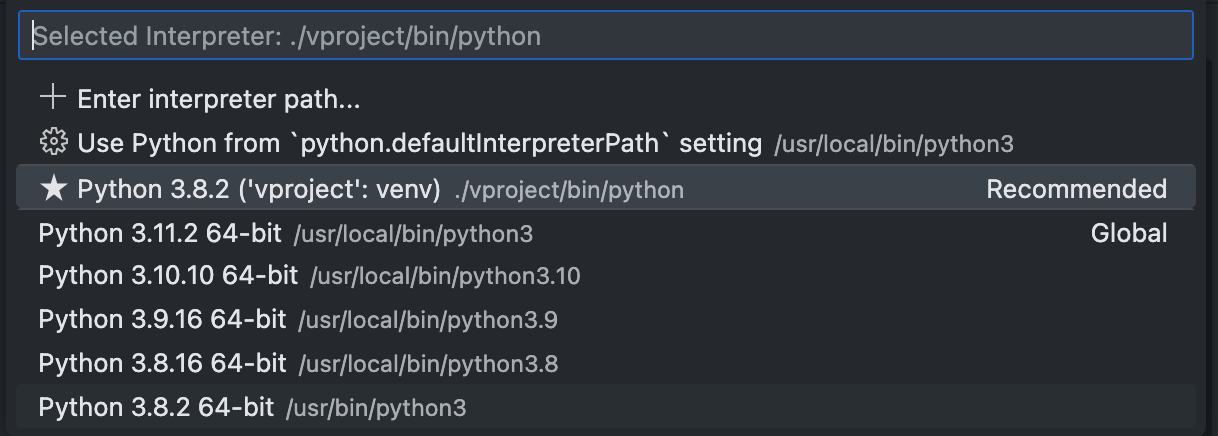Click the gear icon beside default interpreter setting
1218x436 pixels.
point(52,142)
